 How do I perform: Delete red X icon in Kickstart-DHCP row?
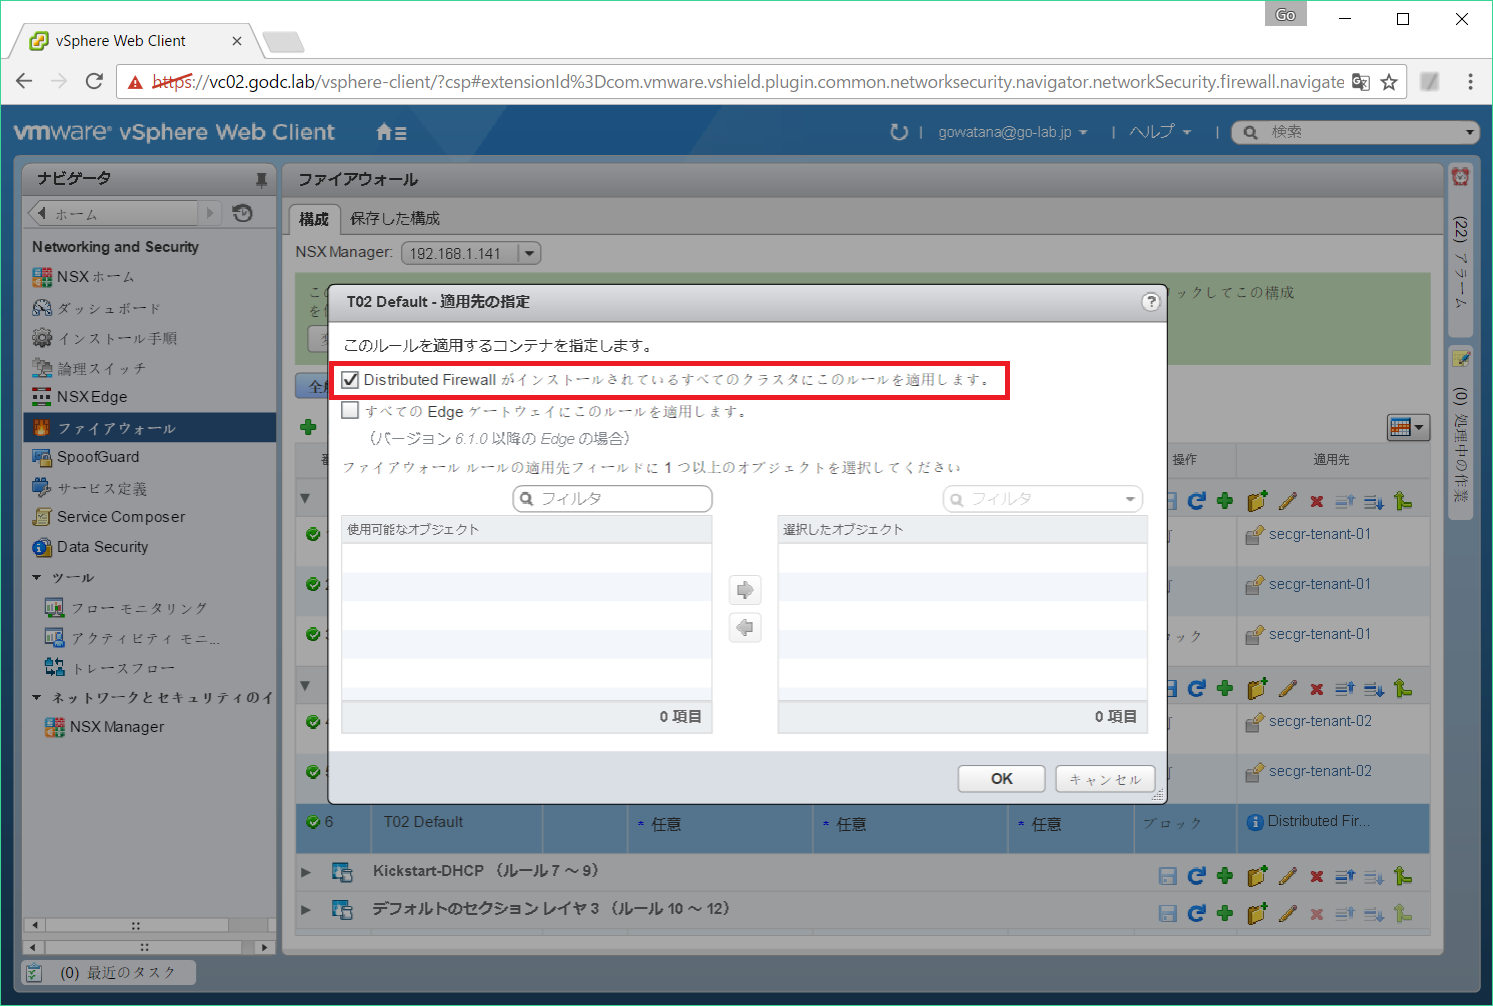[1317, 877]
